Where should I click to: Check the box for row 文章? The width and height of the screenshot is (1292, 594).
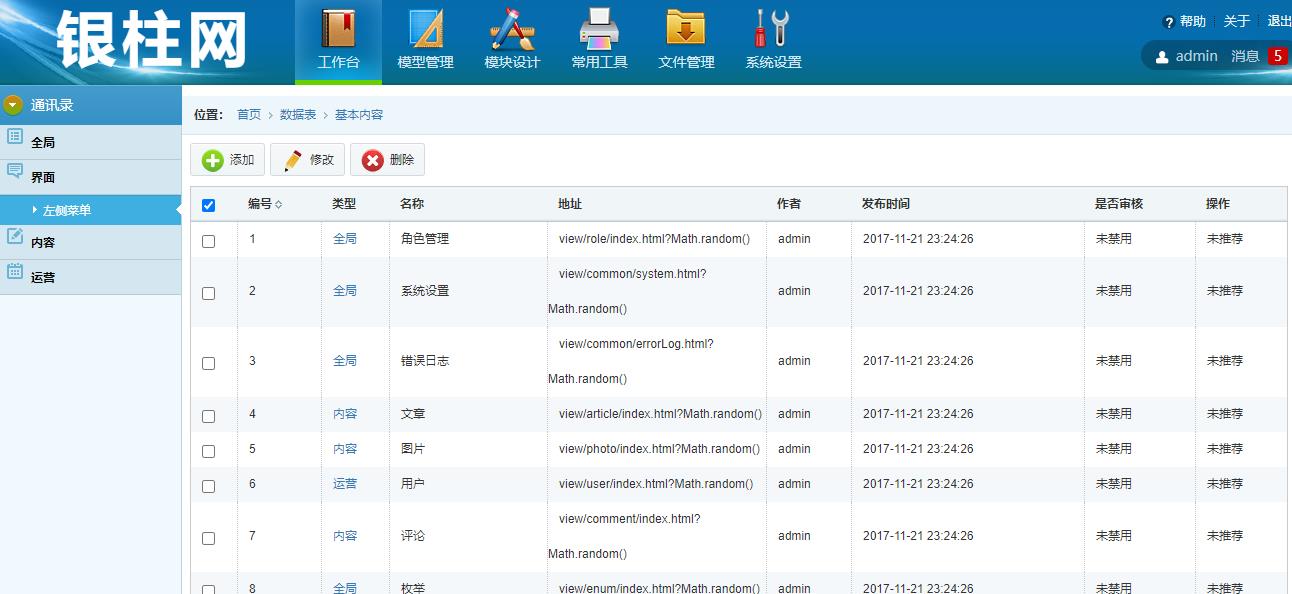(209, 416)
